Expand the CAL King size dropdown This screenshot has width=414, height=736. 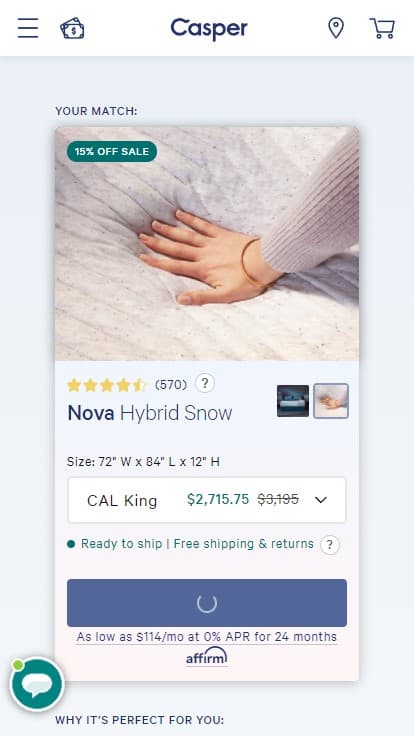207,500
